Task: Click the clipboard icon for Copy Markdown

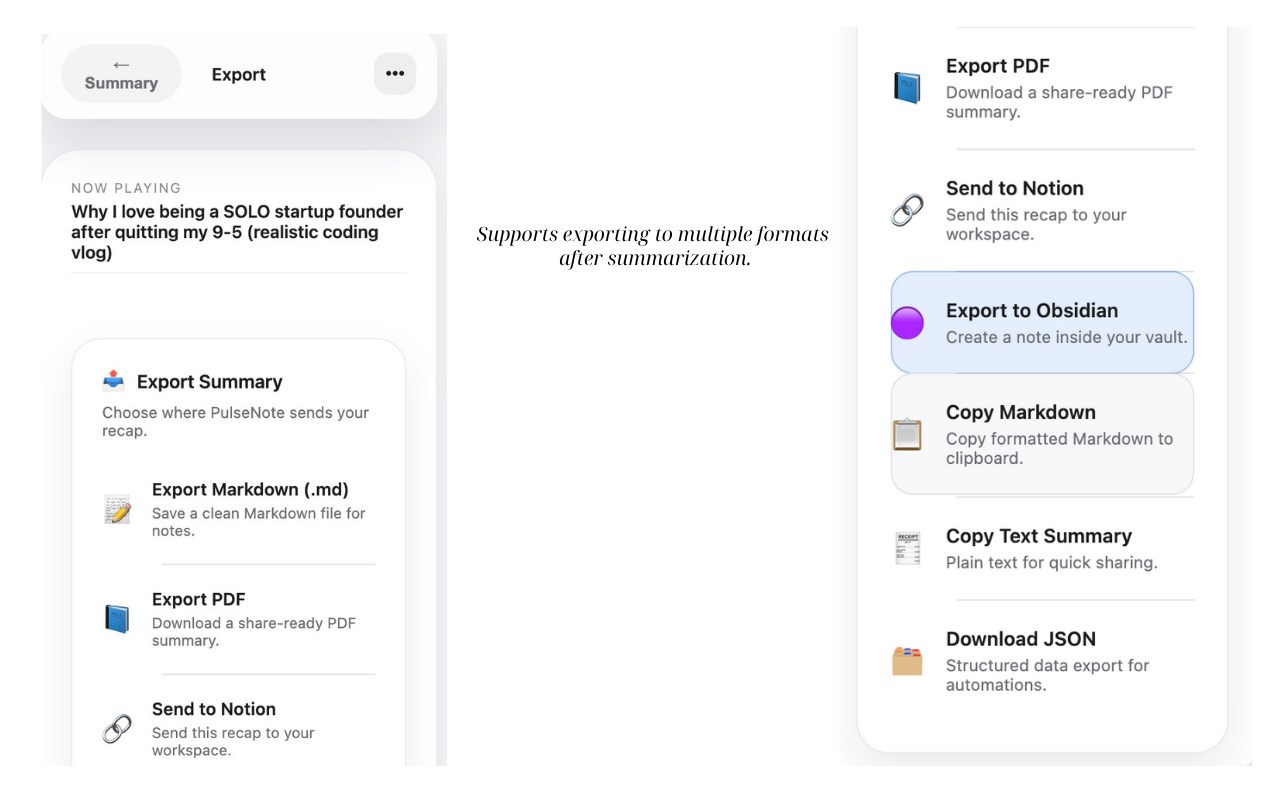Action: pos(907,434)
